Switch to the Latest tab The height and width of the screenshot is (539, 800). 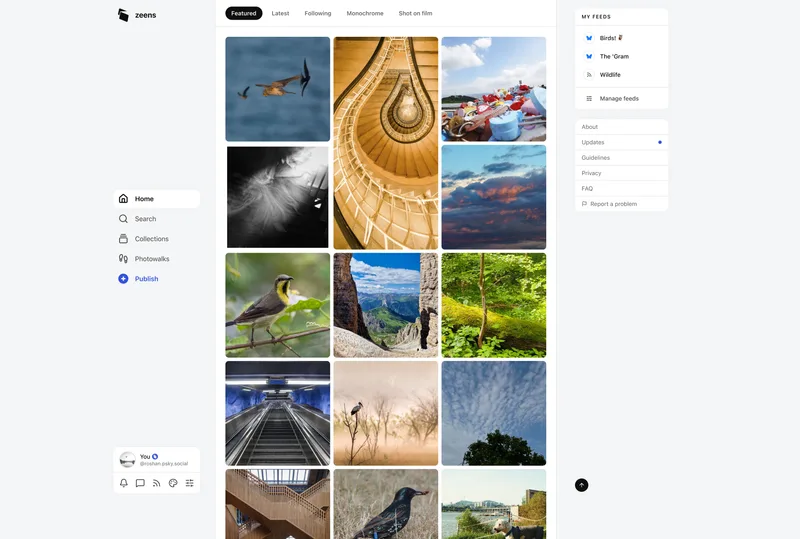(280, 13)
